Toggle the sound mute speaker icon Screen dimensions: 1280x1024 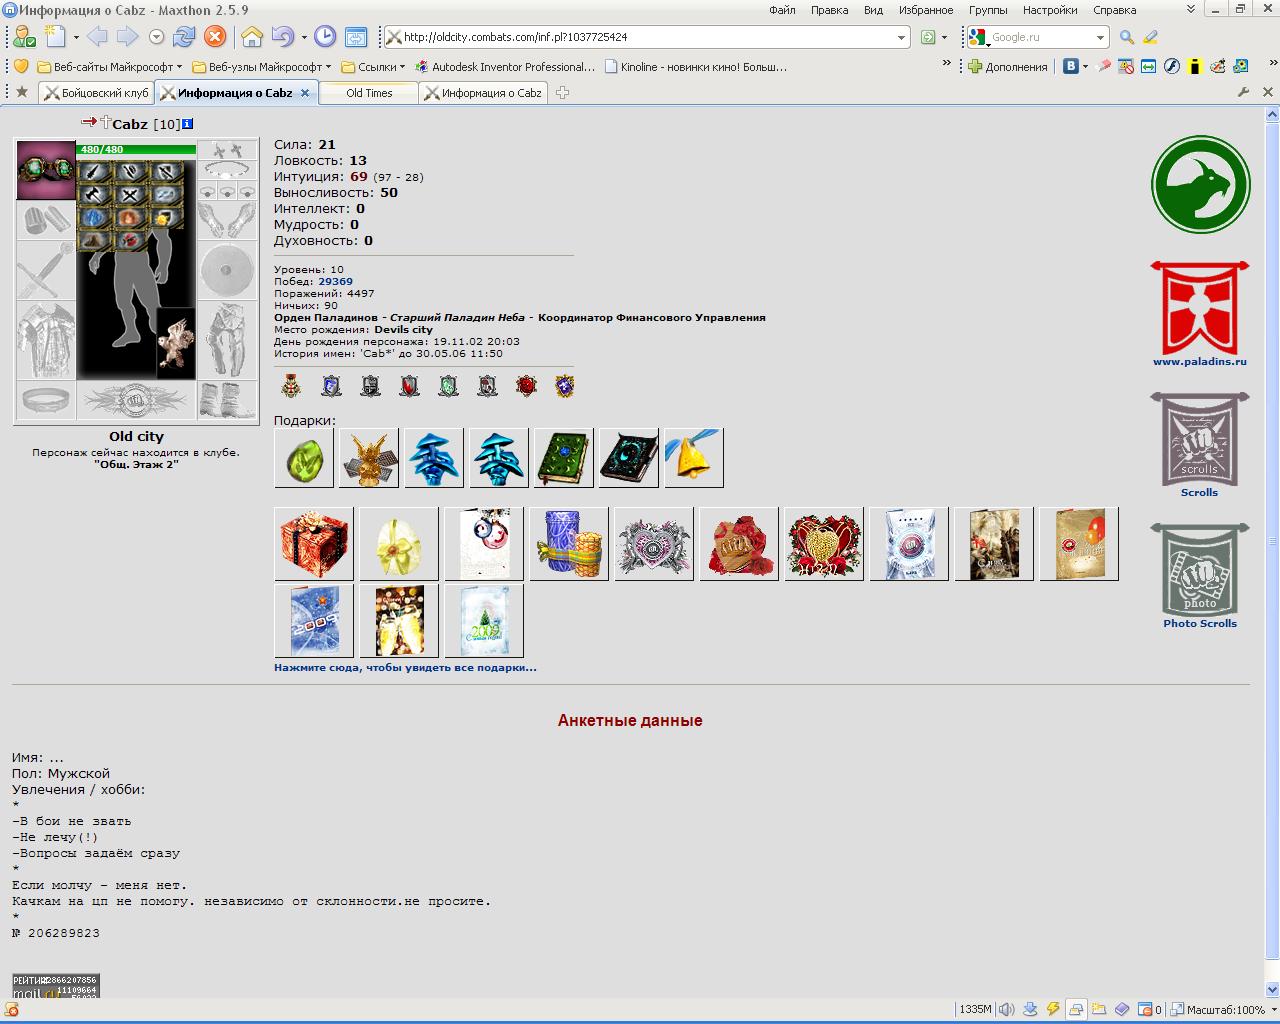pyautogui.click(x=1006, y=1009)
